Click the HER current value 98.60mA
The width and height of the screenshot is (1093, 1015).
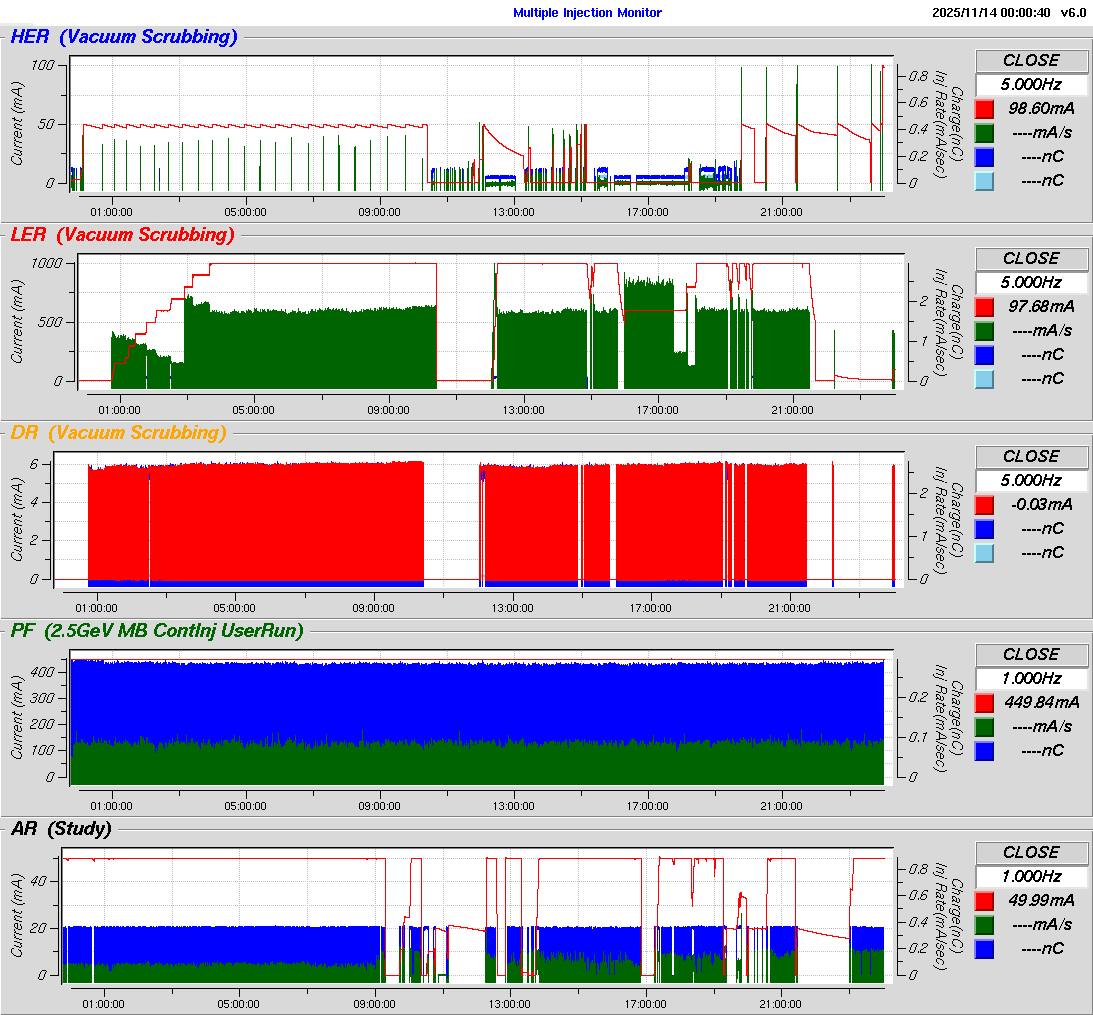pos(1041,109)
